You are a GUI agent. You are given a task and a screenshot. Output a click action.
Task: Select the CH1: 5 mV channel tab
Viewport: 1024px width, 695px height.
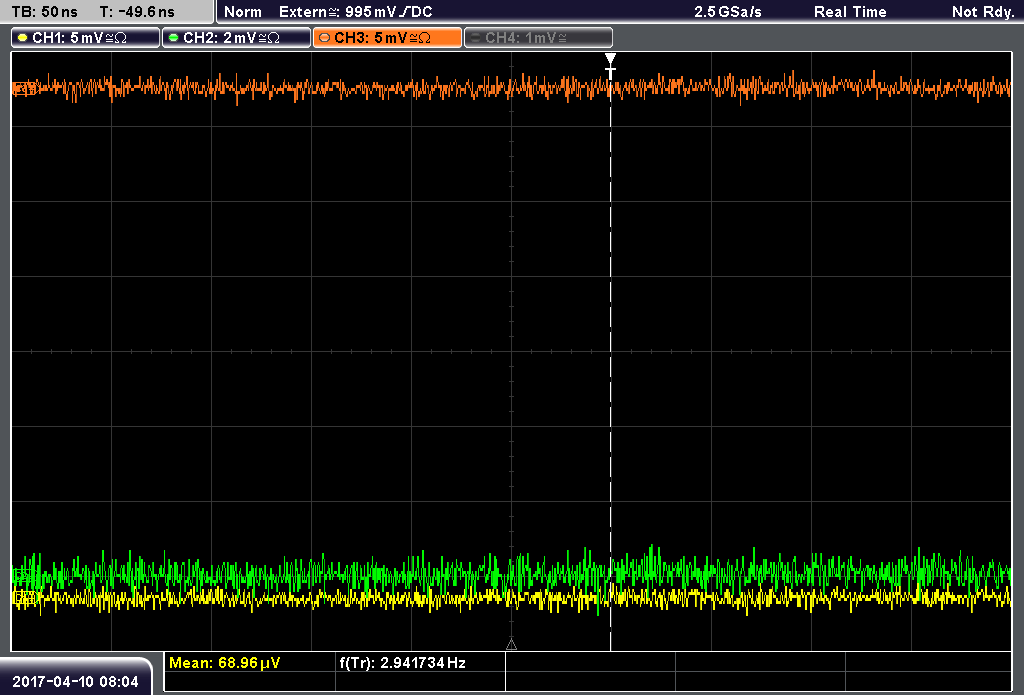point(86,38)
